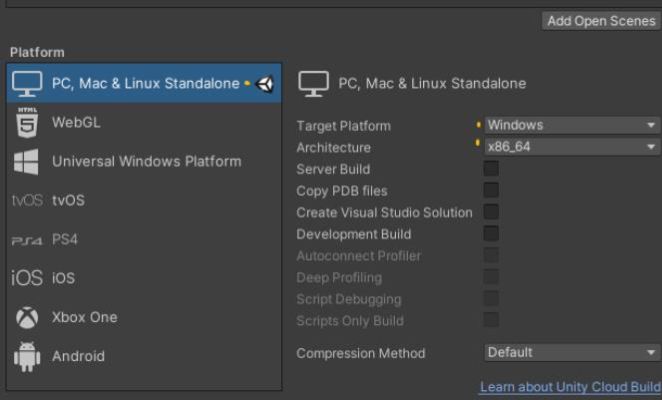Viewport: 662px width, 400px height.
Task: Enable the Server Build checkbox
Action: click(x=491, y=169)
